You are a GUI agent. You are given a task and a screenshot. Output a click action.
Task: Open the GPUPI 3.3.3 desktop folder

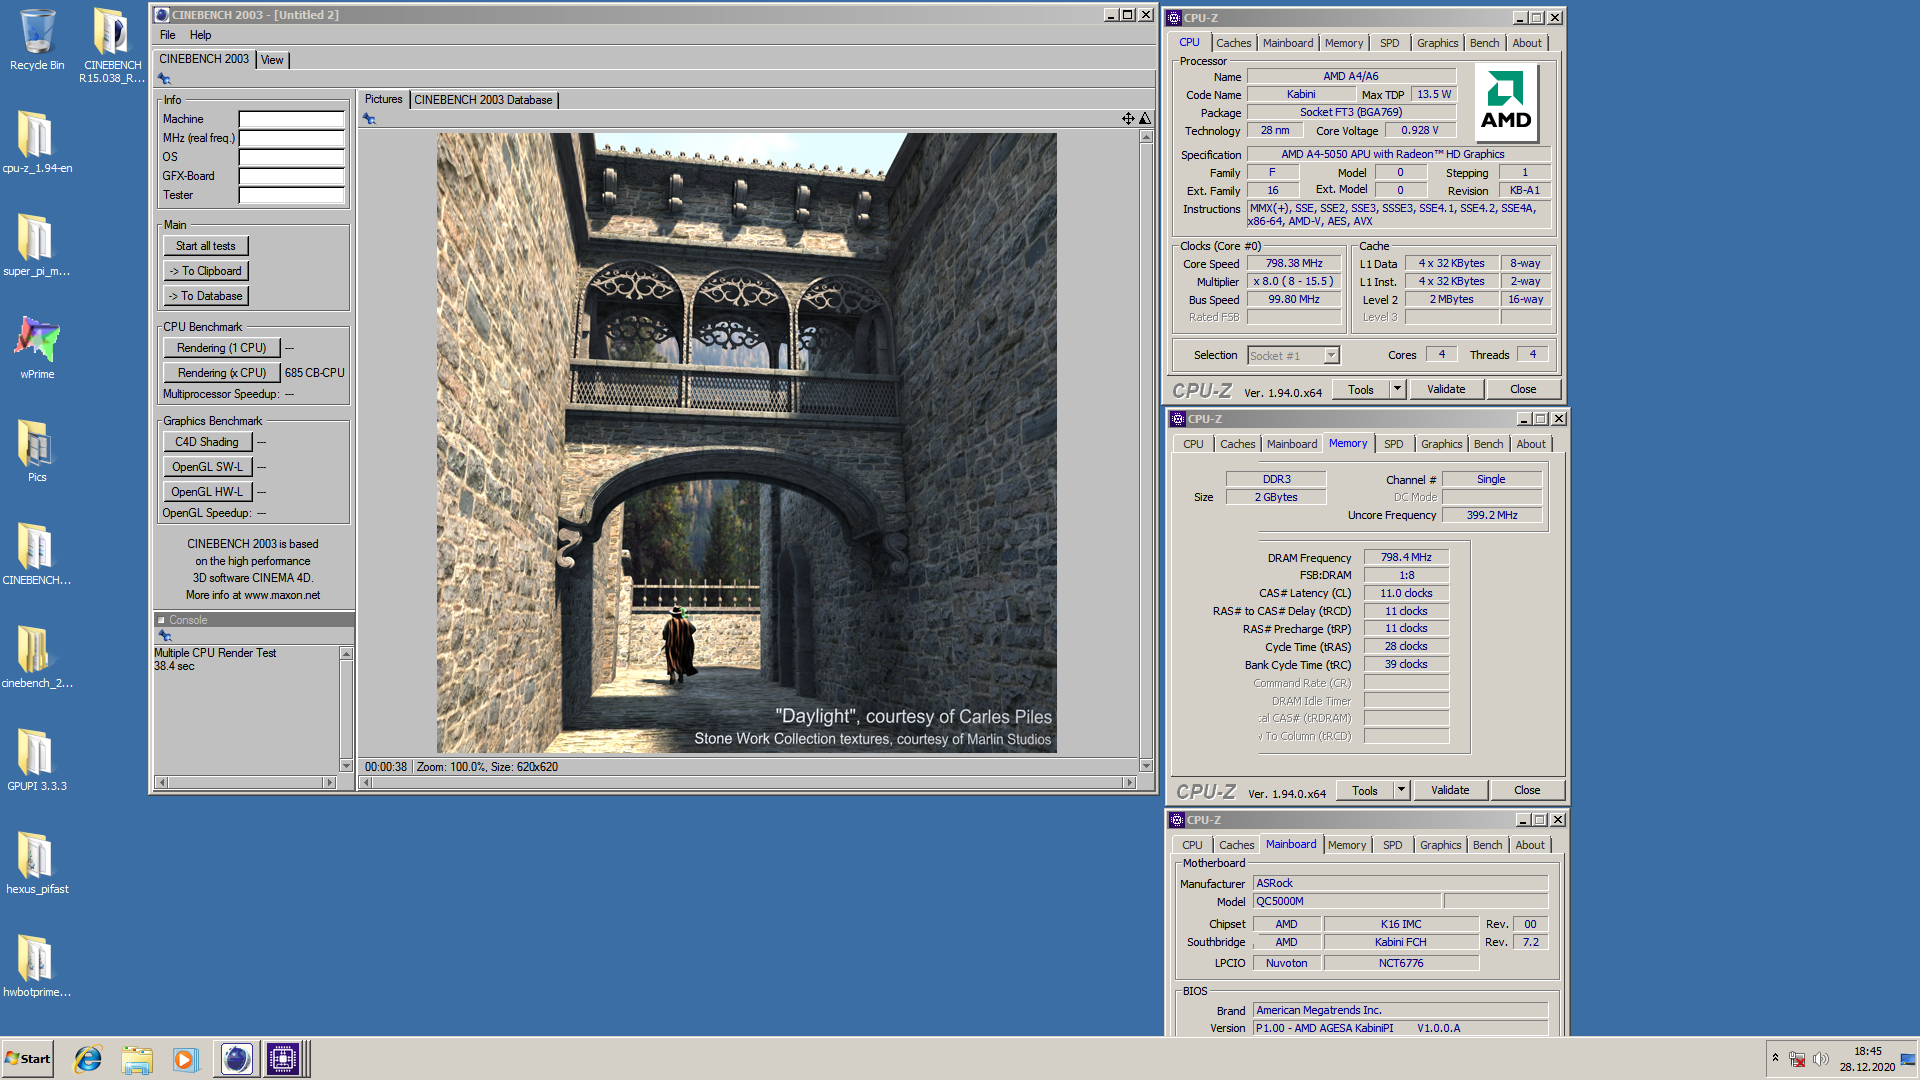[37, 761]
